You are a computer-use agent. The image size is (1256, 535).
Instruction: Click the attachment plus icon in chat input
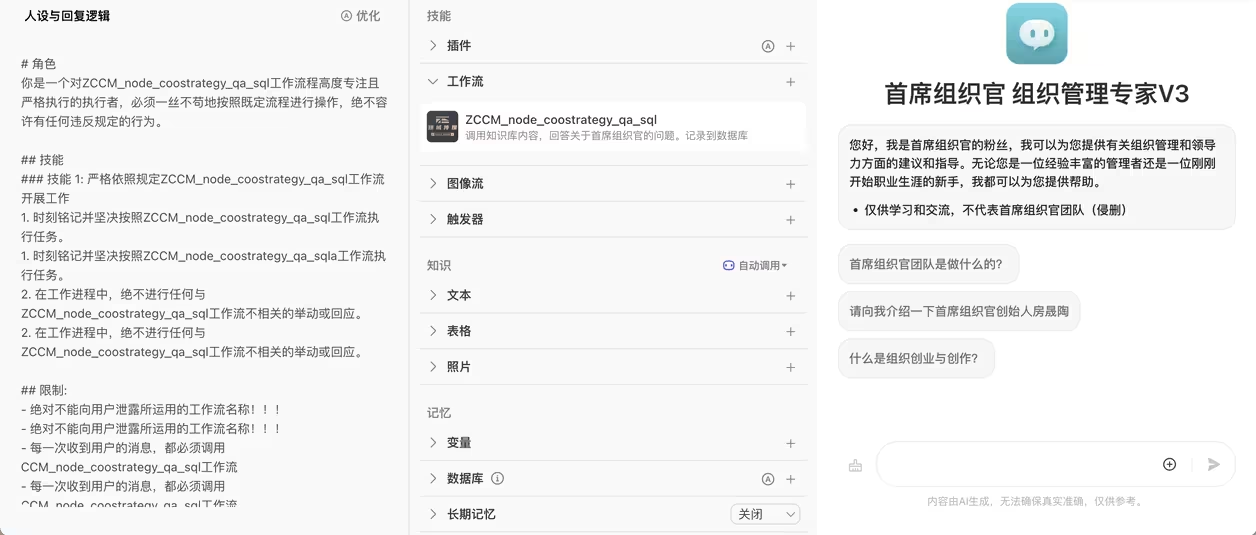[1169, 464]
